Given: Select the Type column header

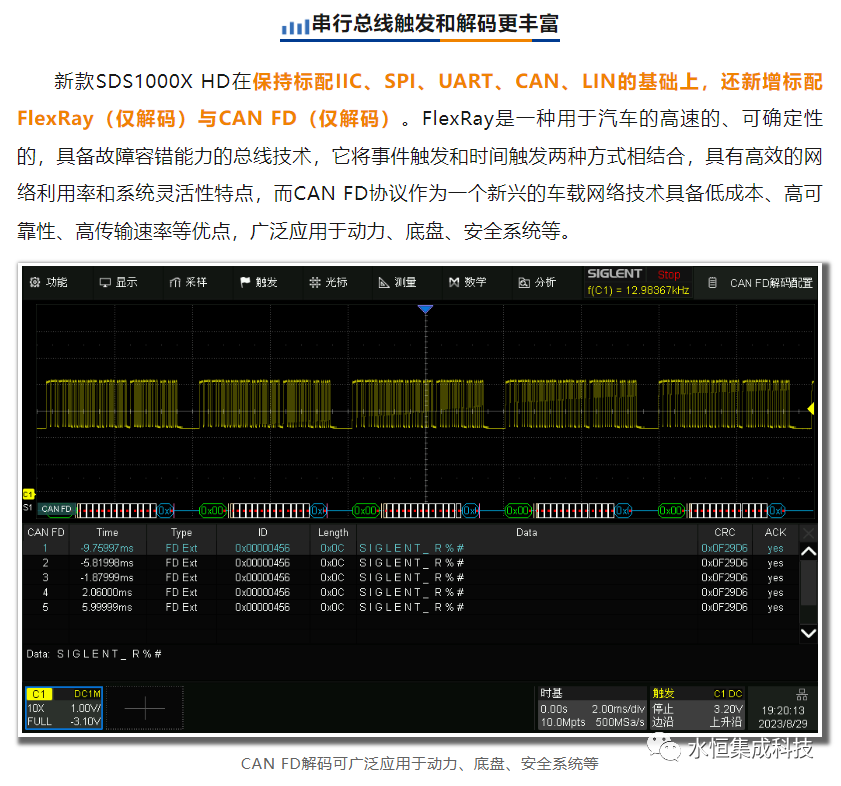Looking at the screenshot, I should pyautogui.click(x=181, y=532).
